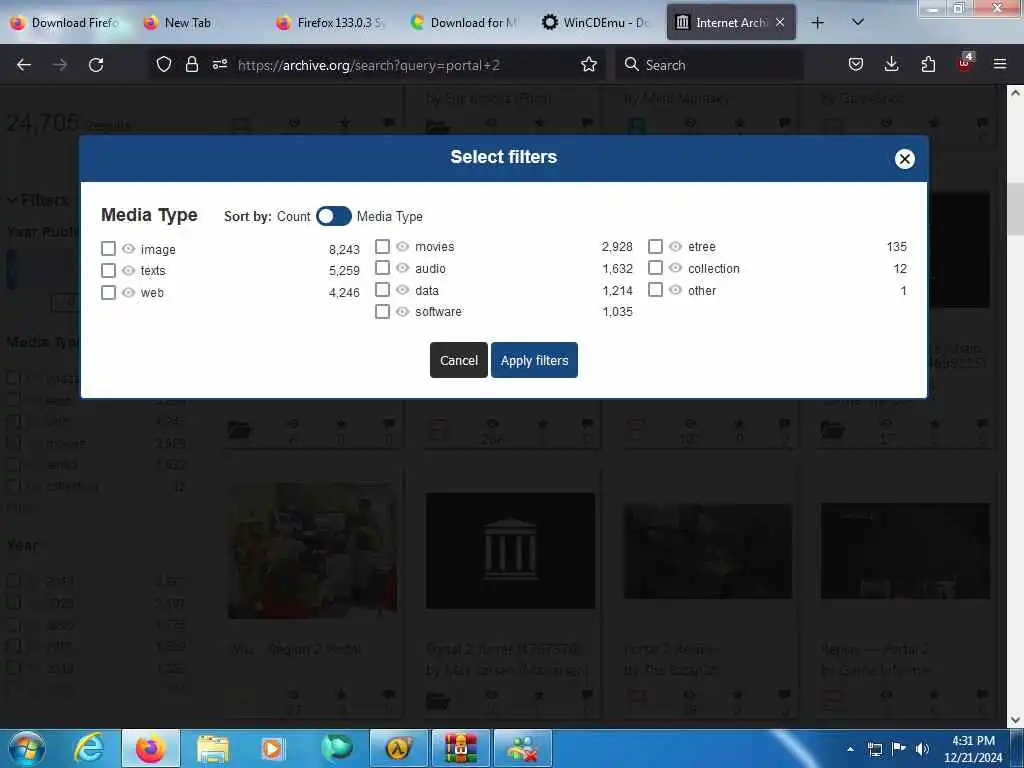Check the audio media type checkbox
The image size is (1024, 768).
[383, 268]
